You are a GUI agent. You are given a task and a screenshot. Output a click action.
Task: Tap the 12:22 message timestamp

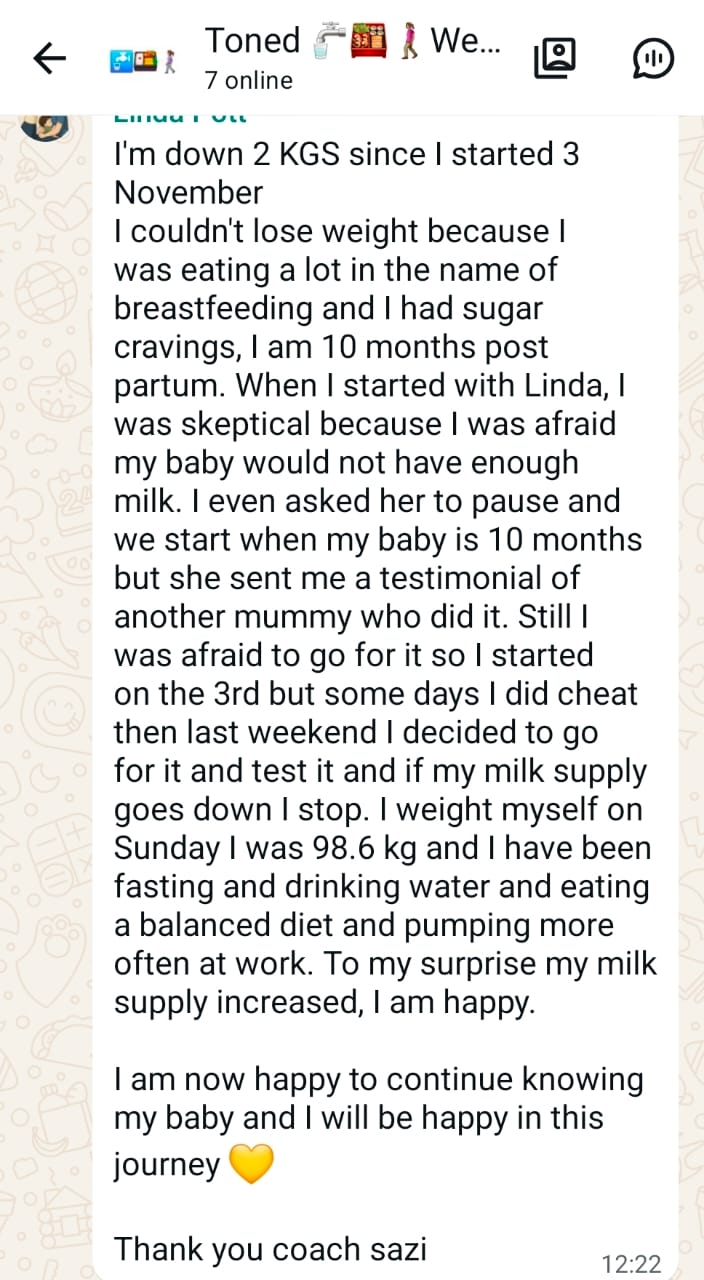pos(632,1263)
